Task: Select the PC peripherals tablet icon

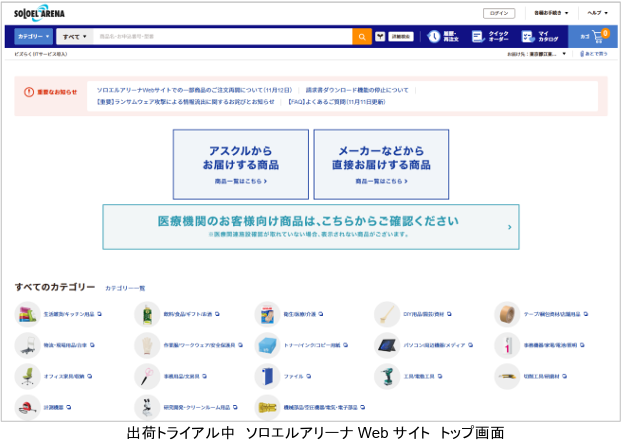Action: tap(386, 345)
